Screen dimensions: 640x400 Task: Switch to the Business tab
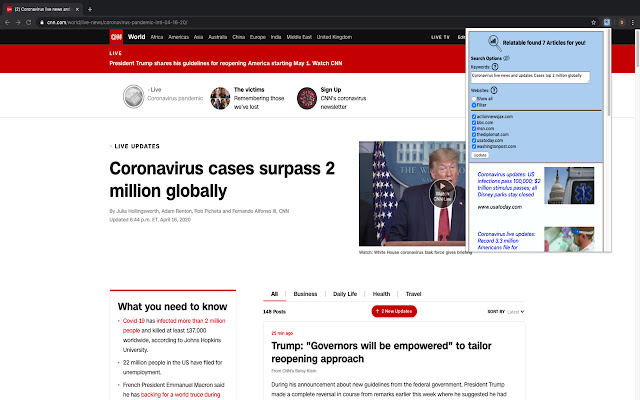(305, 294)
